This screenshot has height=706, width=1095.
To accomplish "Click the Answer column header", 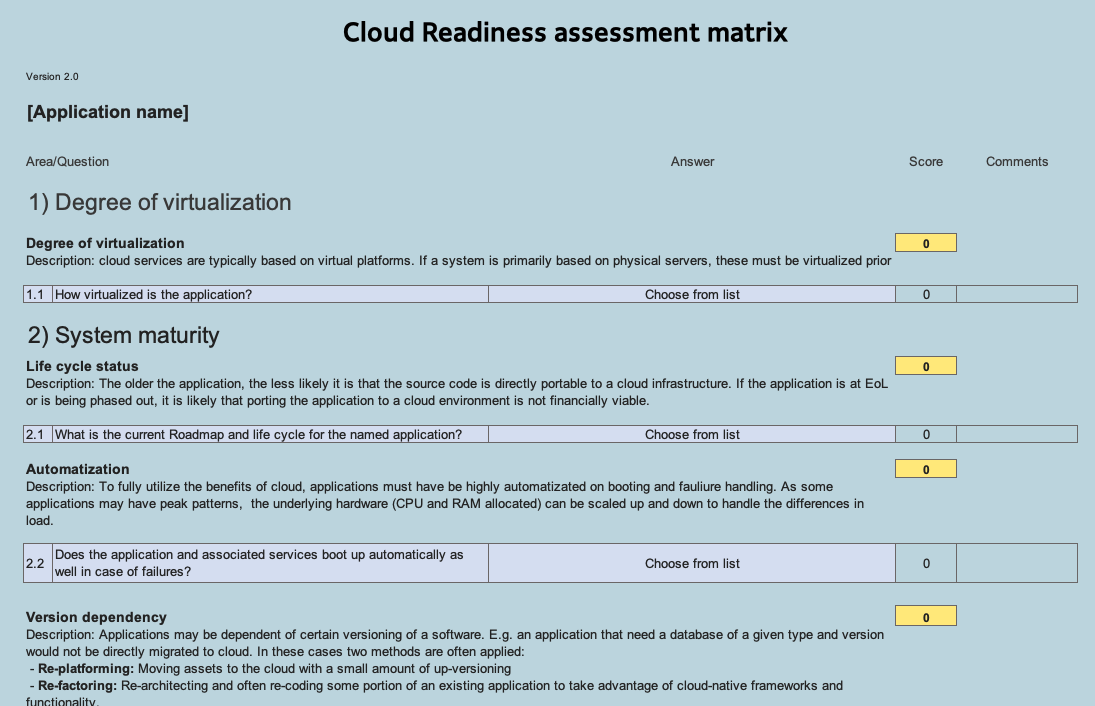I will point(692,161).
